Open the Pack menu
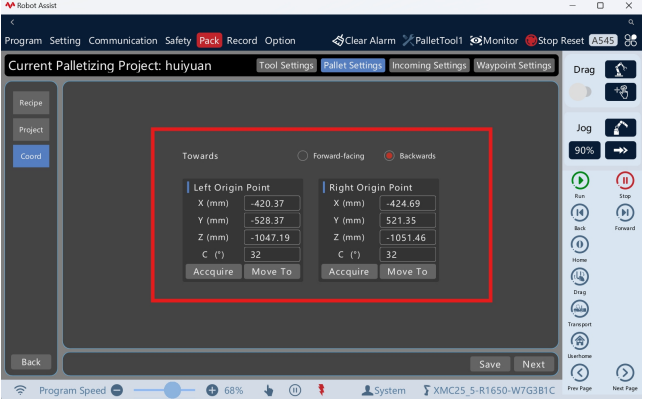 pyautogui.click(x=209, y=40)
